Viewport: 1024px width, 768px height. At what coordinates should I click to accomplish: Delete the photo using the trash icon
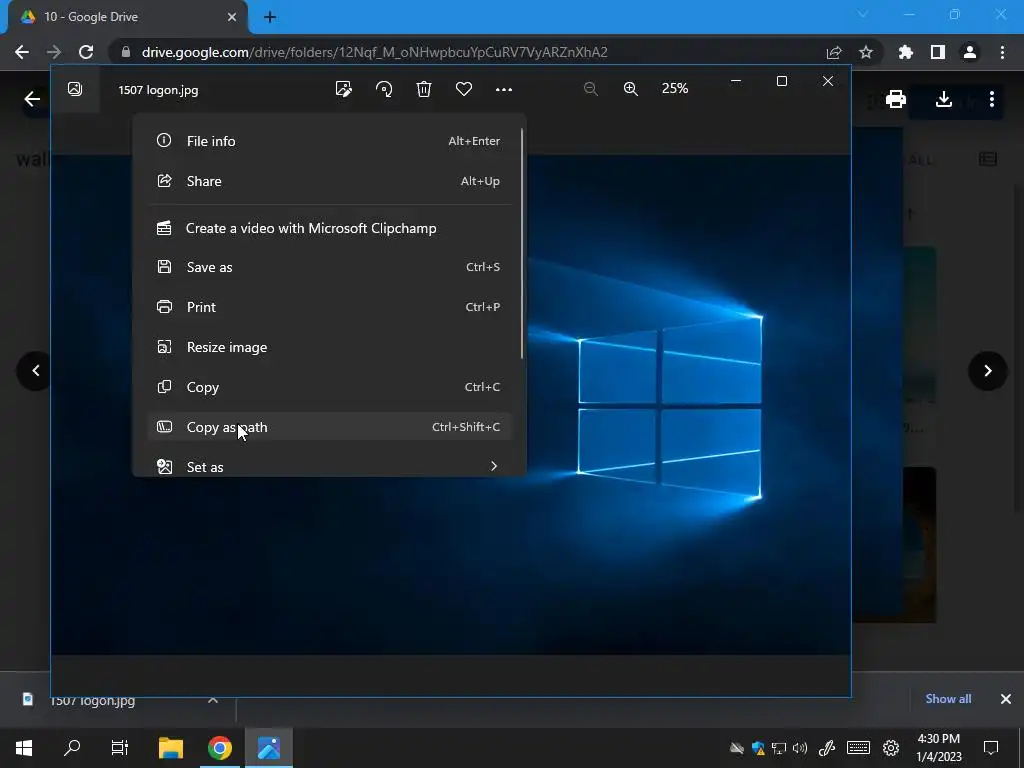coord(424,89)
